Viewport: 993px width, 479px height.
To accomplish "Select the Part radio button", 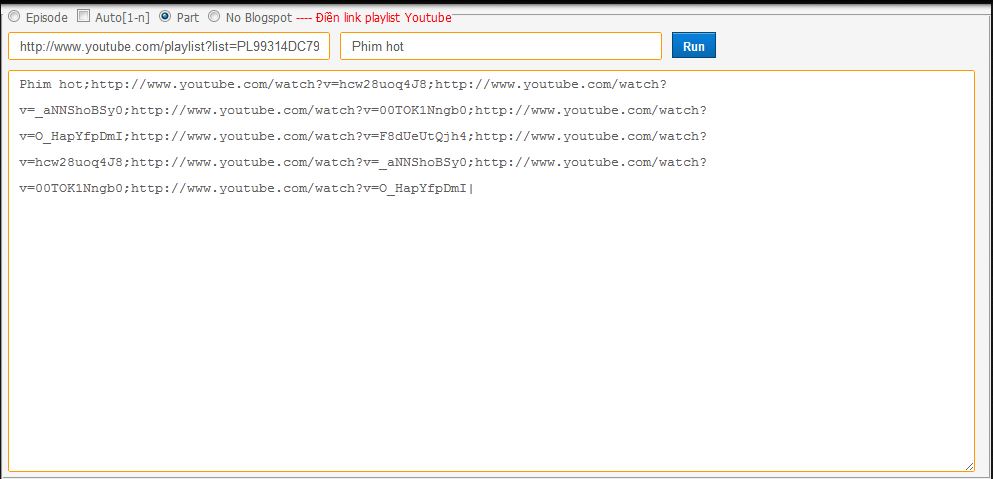I will point(165,16).
